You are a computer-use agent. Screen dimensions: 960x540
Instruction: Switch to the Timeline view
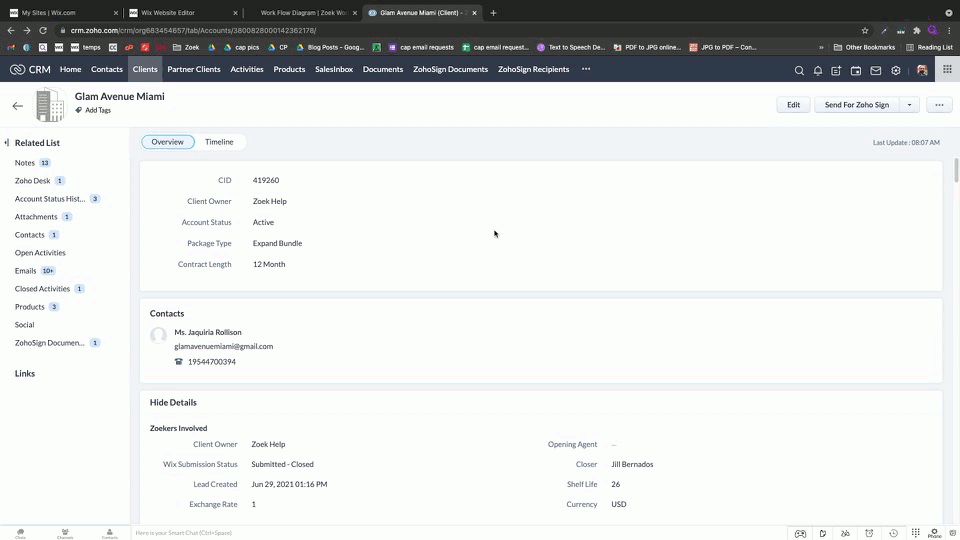219,142
